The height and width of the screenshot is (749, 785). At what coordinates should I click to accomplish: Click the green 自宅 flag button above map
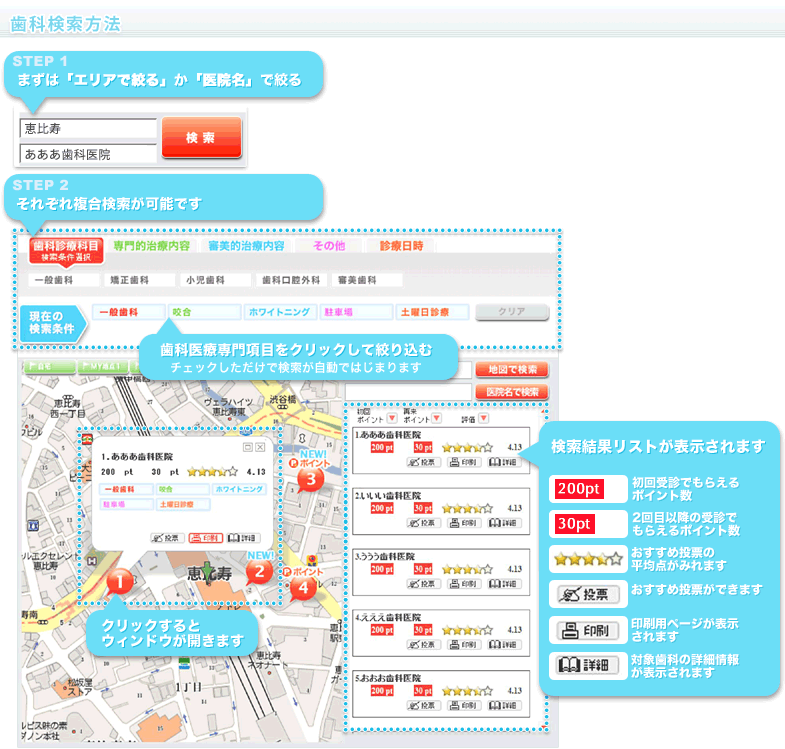[x=50, y=366]
